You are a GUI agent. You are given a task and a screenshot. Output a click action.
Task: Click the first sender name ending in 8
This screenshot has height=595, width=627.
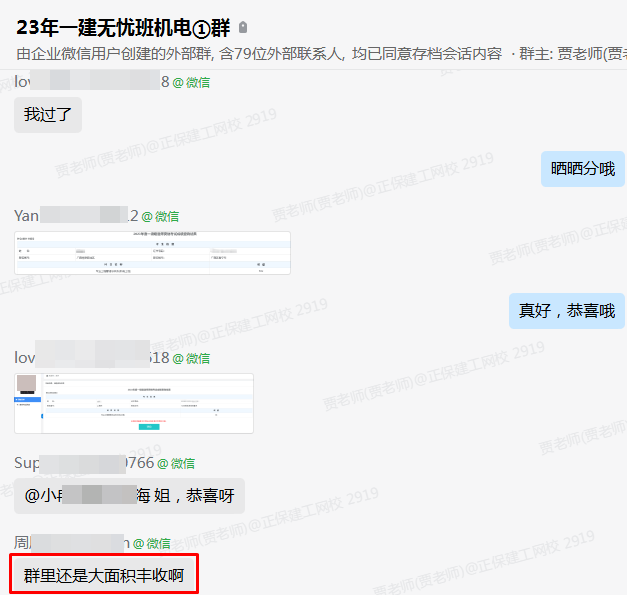point(91,82)
